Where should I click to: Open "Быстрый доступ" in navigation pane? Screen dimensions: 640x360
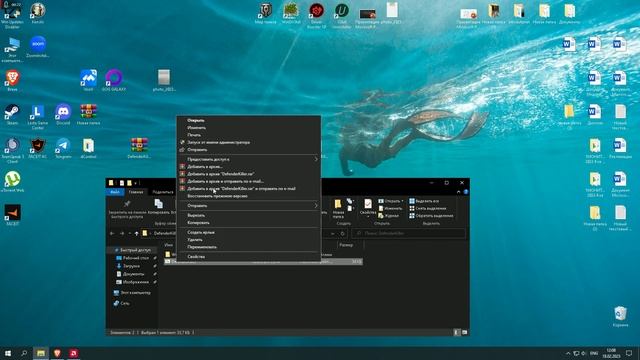(x=132, y=250)
